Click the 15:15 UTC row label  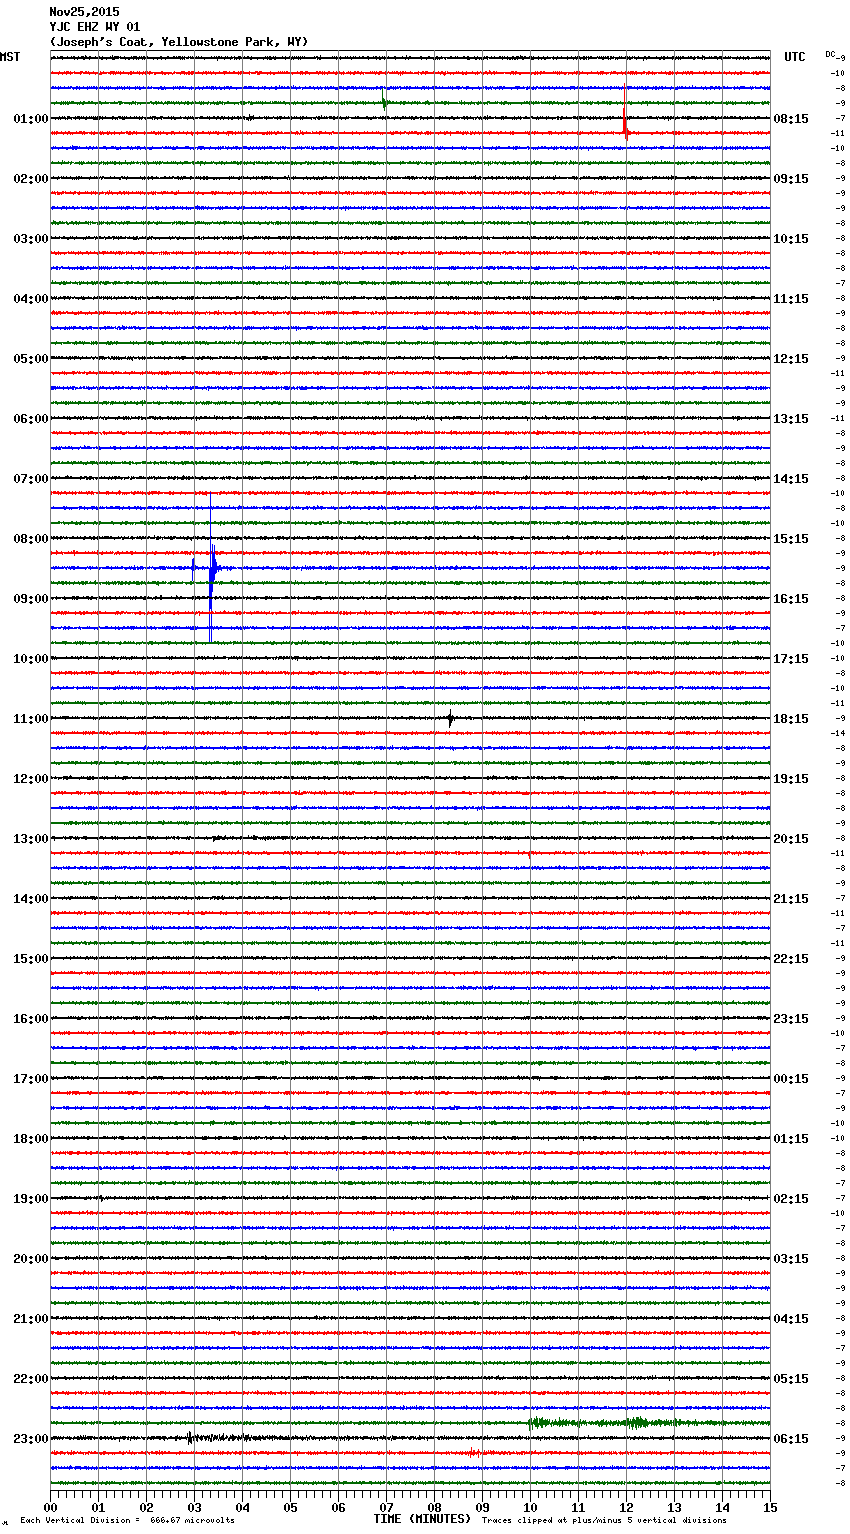tap(791, 539)
